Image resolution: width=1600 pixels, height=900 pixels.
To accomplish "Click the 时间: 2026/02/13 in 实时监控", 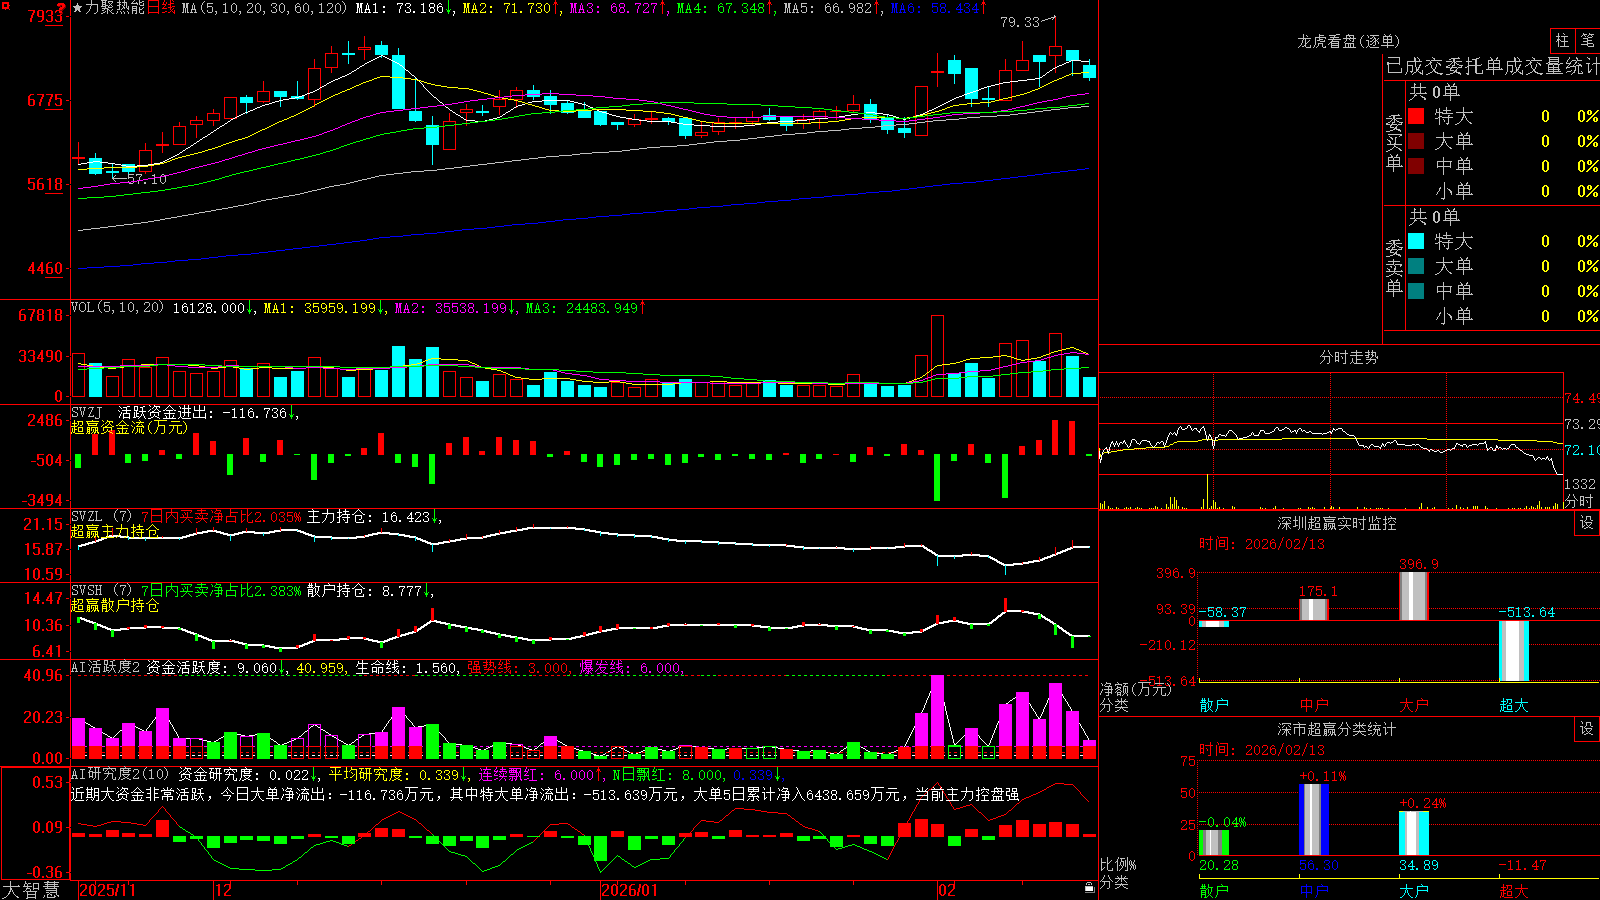I will coord(1262,544).
